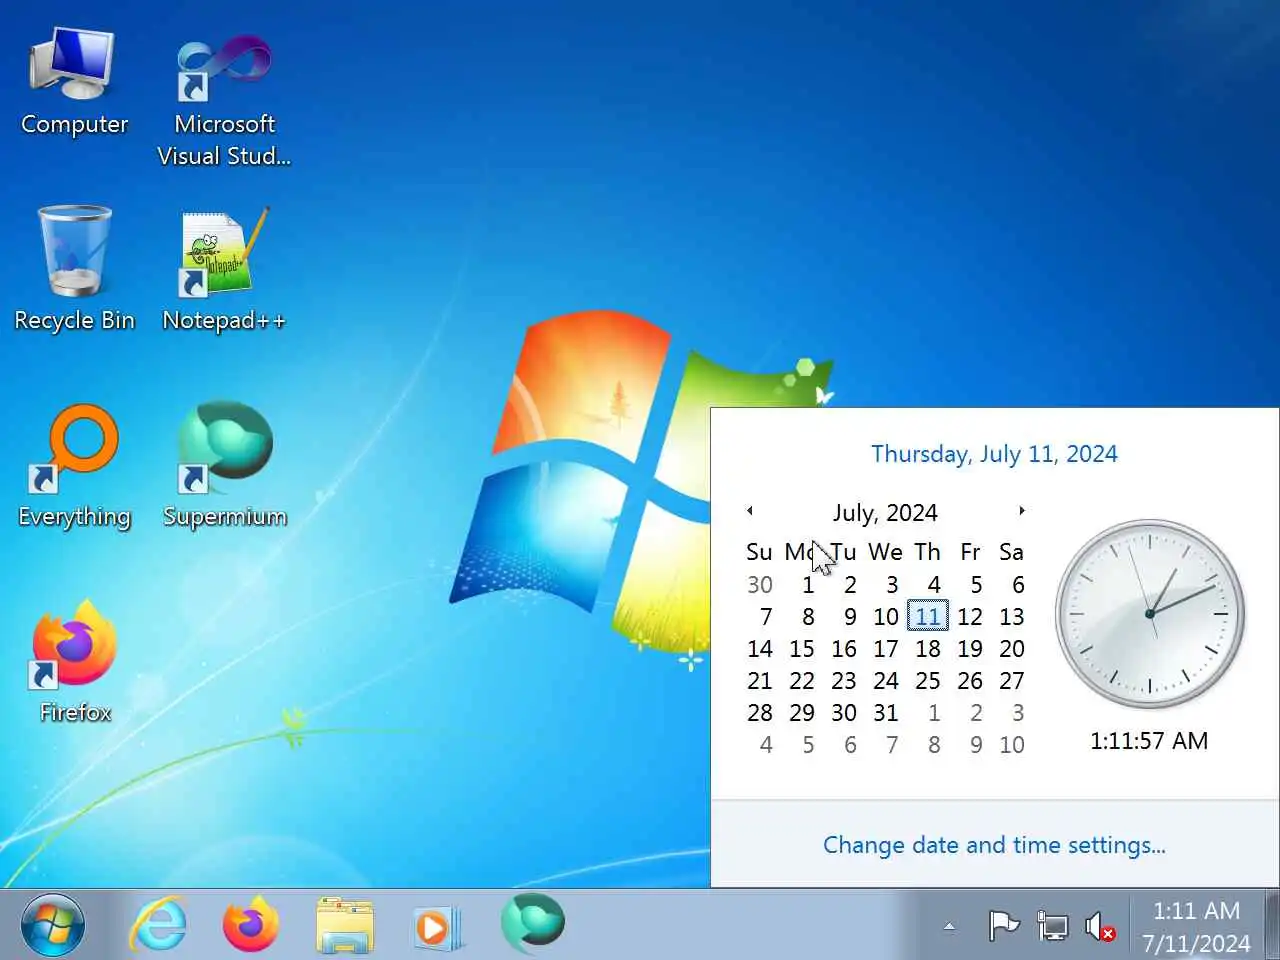This screenshot has width=1280, height=960.
Task: Show hidden tray icons arrow
Action: (949, 927)
